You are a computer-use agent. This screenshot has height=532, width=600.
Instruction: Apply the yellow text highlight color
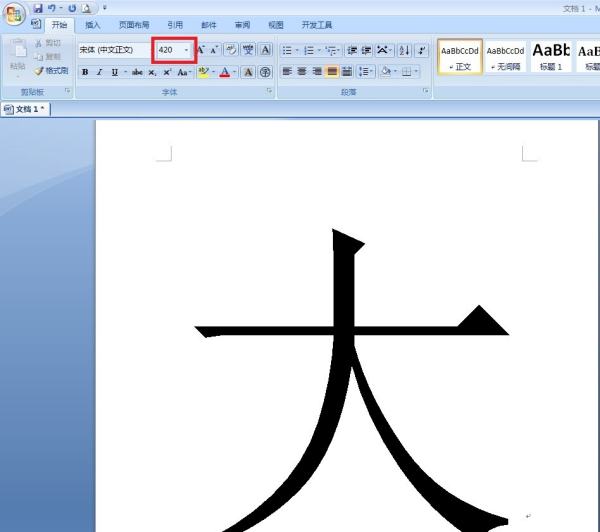tap(203, 72)
